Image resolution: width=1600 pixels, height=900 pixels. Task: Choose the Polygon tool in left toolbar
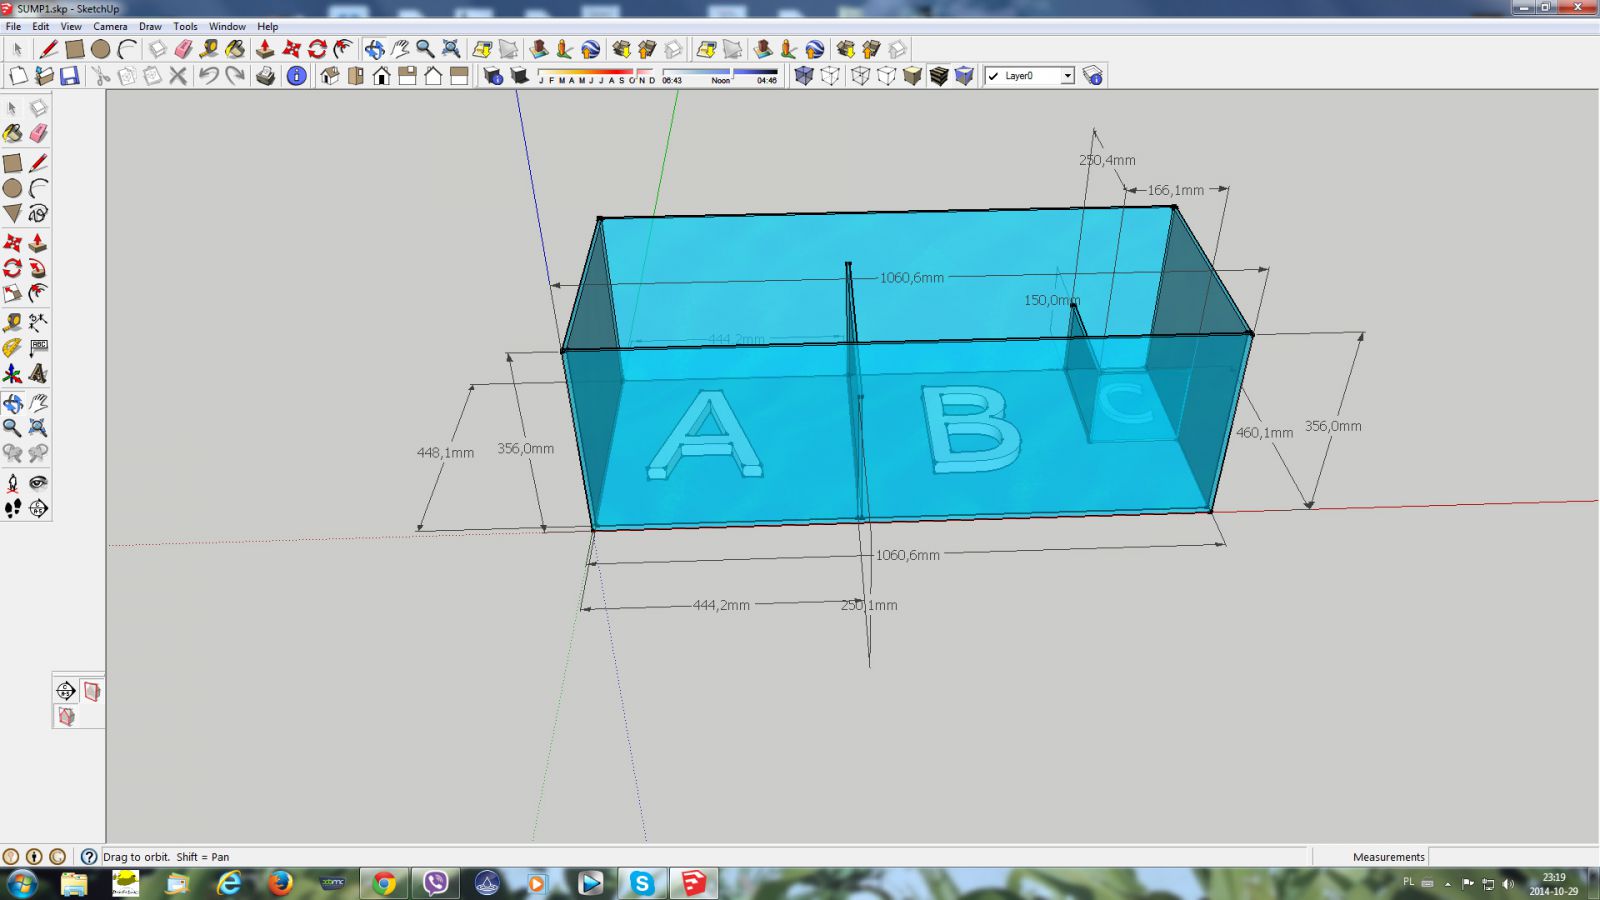coord(12,214)
